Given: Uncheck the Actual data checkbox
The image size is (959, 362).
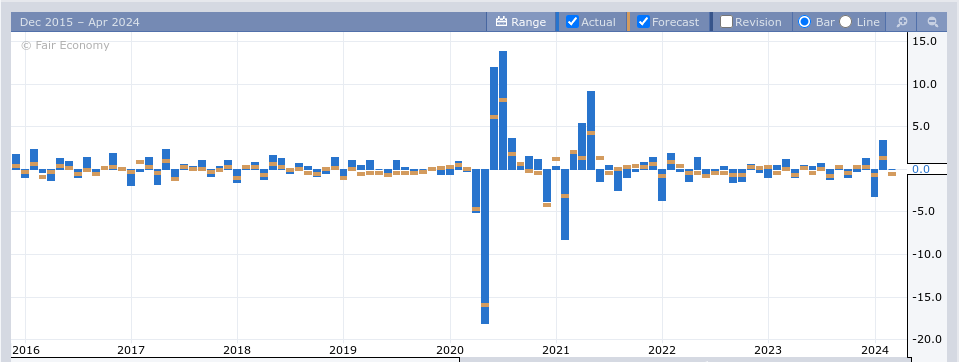Looking at the screenshot, I should (572, 22).
